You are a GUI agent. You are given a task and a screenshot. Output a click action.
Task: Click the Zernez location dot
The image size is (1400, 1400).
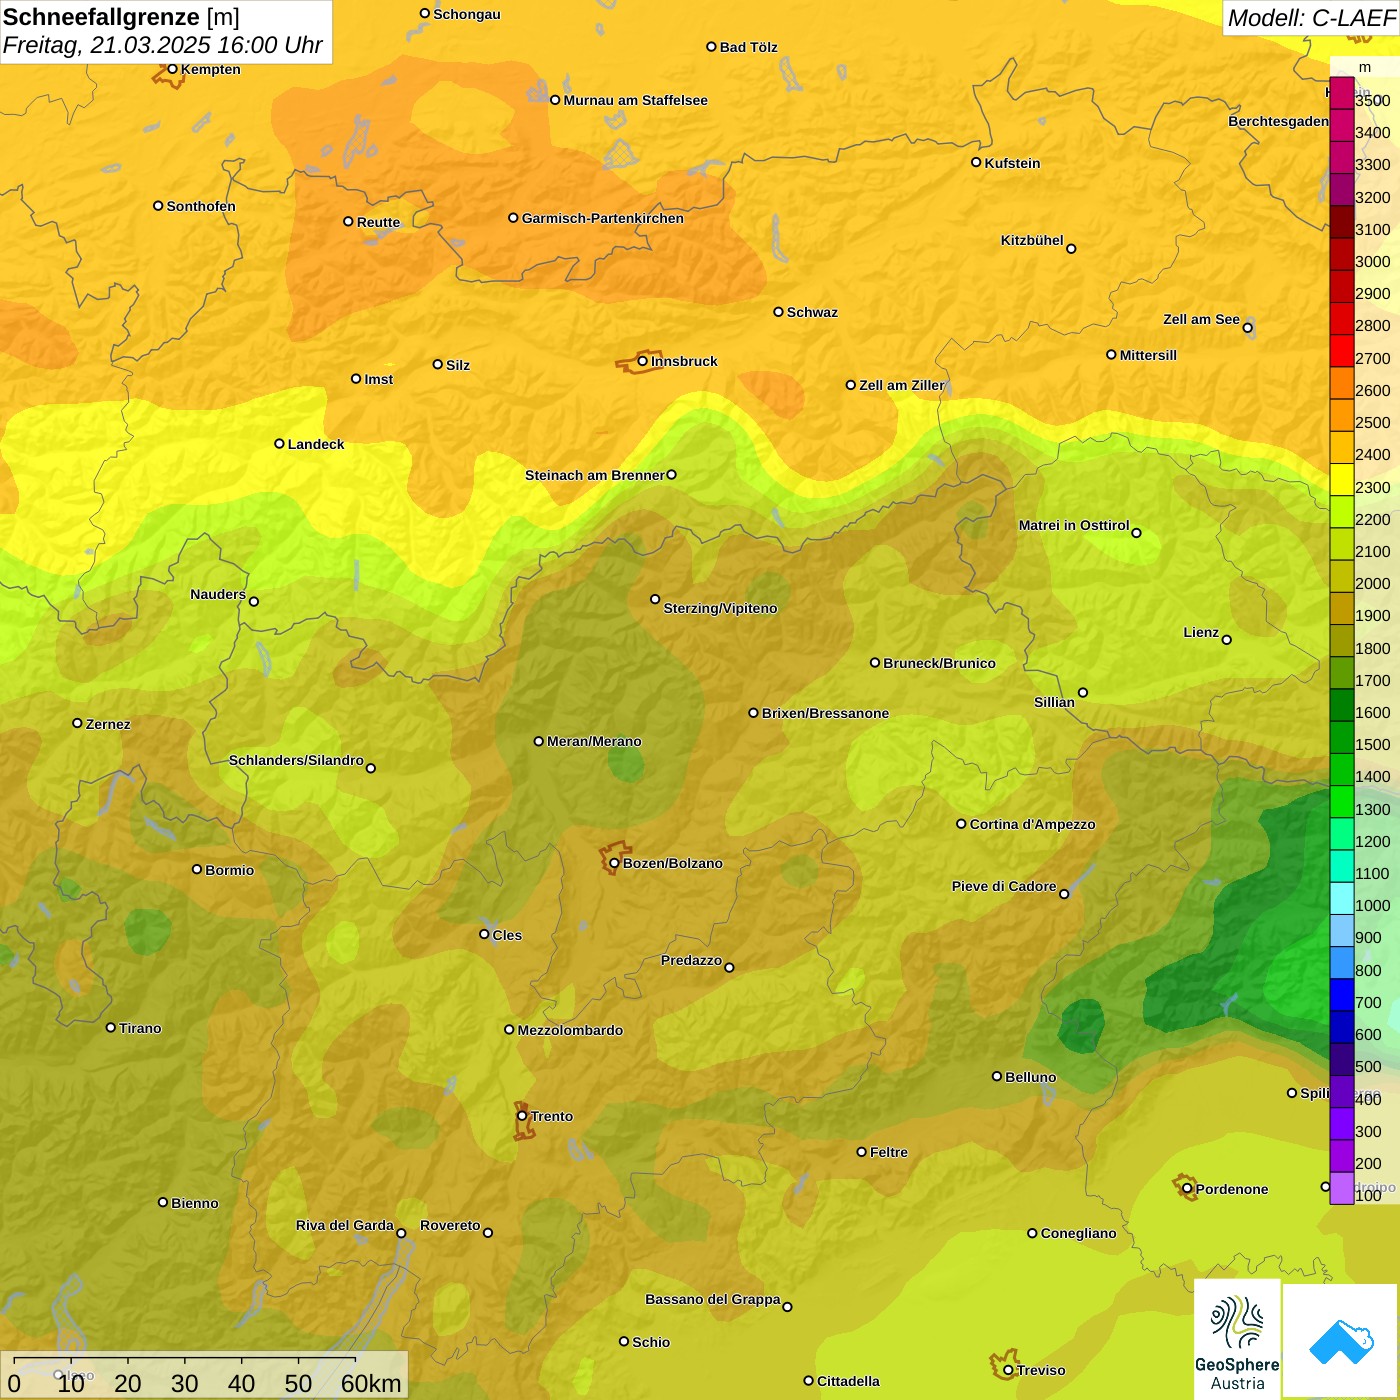[x=77, y=723]
